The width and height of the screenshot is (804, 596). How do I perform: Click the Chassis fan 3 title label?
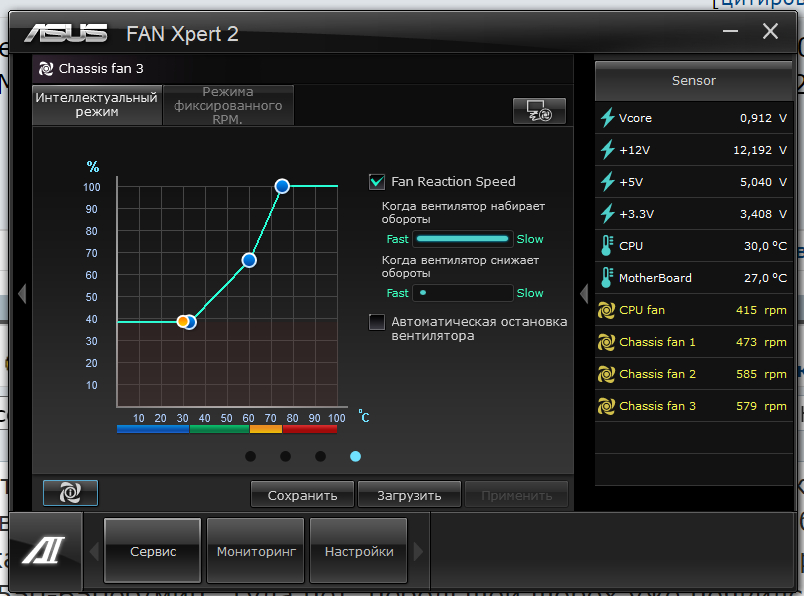coord(101,69)
